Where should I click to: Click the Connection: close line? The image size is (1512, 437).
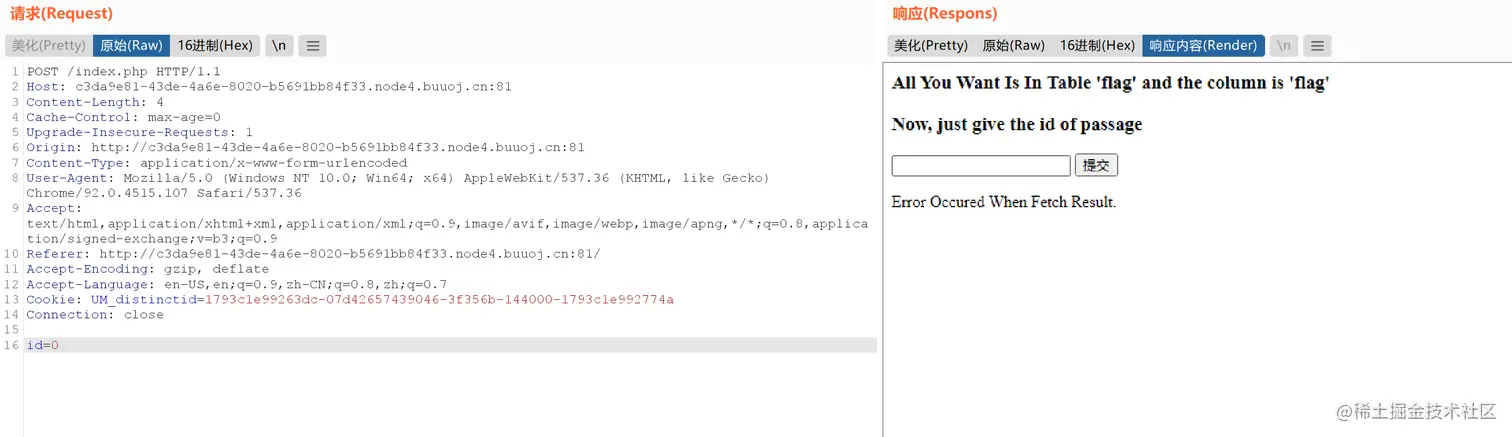click(95, 314)
